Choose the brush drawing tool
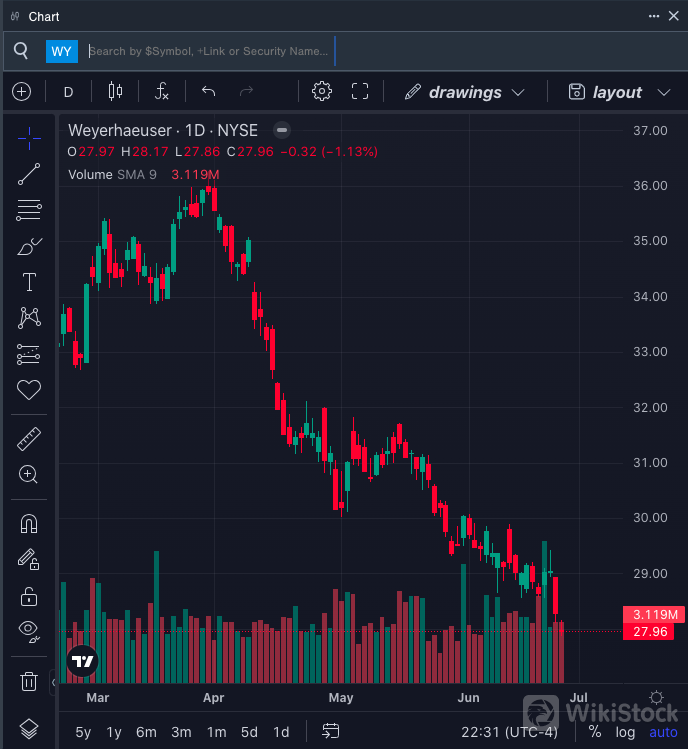This screenshot has width=688, height=749. click(x=29, y=246)
